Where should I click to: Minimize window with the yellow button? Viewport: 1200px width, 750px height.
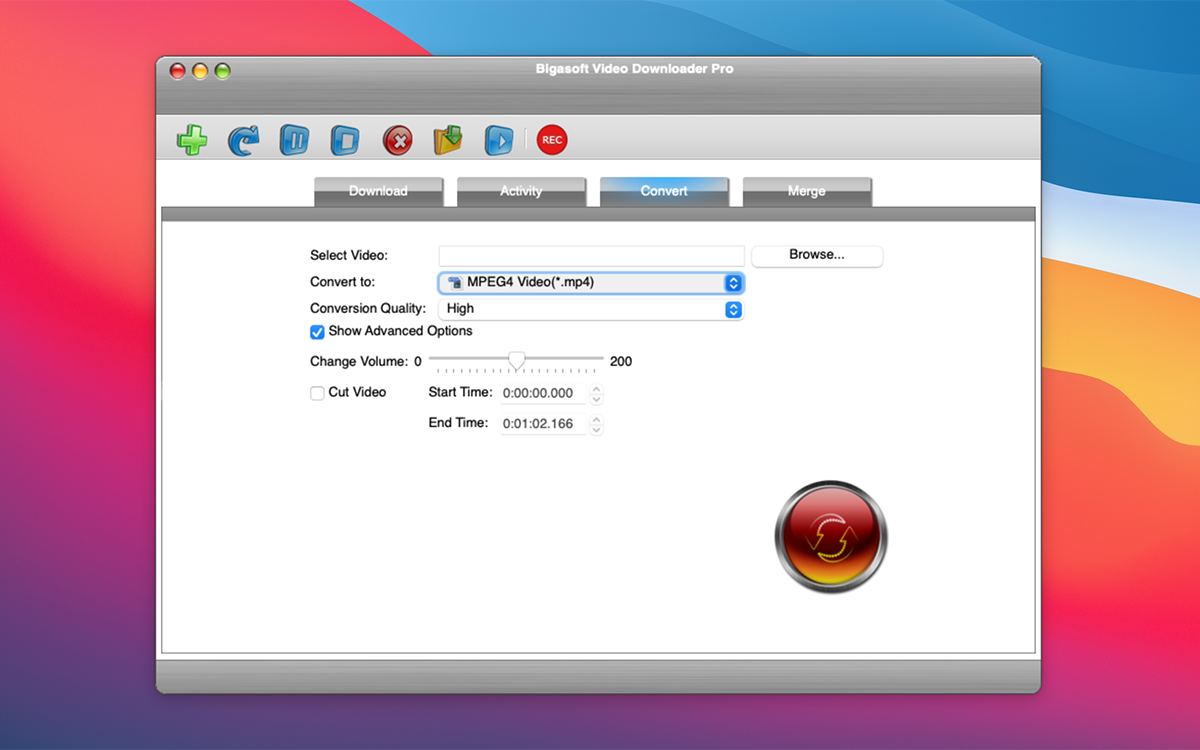pyautogui.click(x=200, y=71)
